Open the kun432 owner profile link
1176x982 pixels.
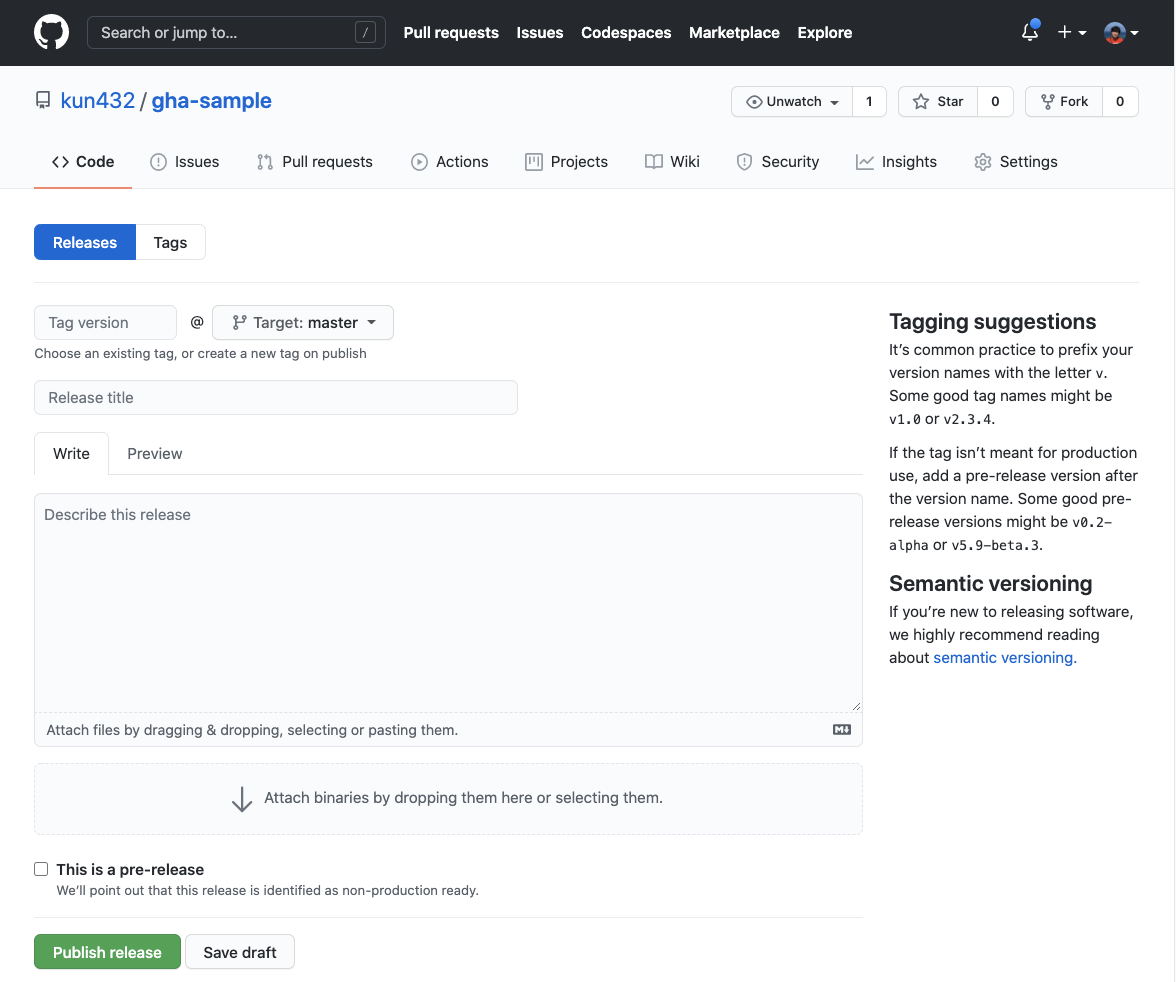tap(98, 101)
